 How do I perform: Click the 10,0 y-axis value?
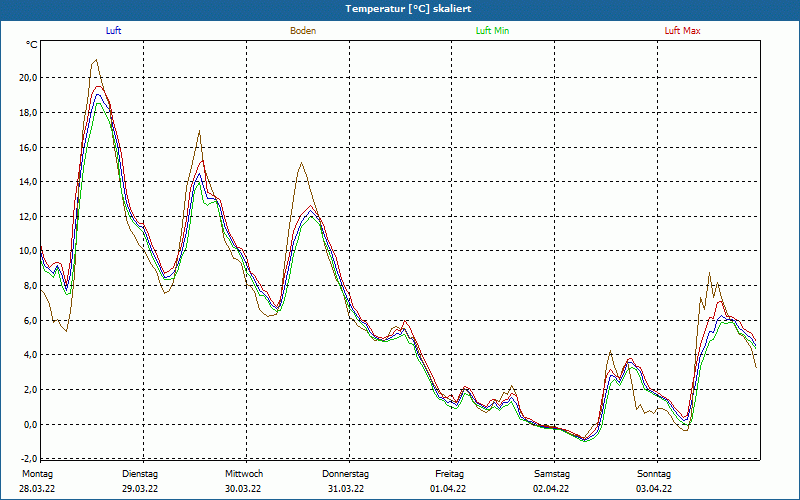[x=28, y=251]
